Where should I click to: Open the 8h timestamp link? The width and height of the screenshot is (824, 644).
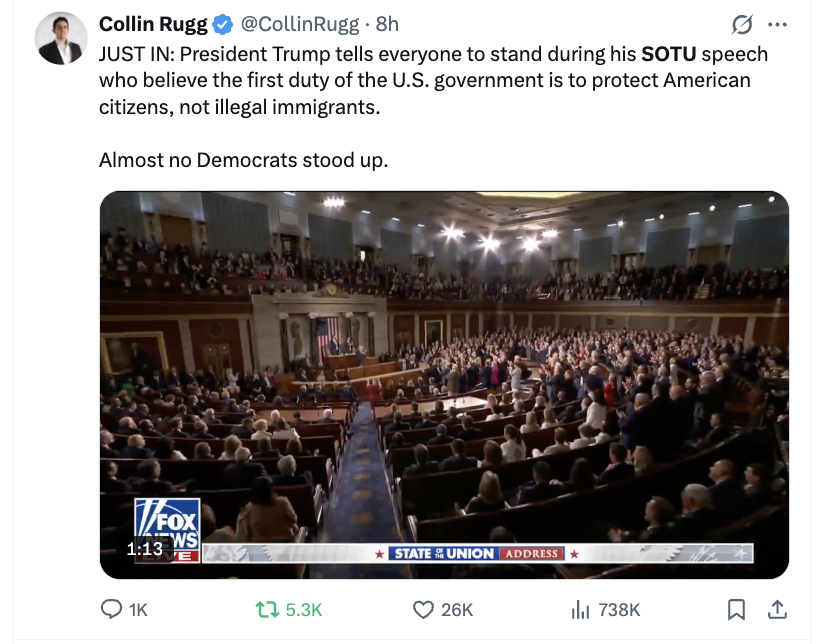387,24
